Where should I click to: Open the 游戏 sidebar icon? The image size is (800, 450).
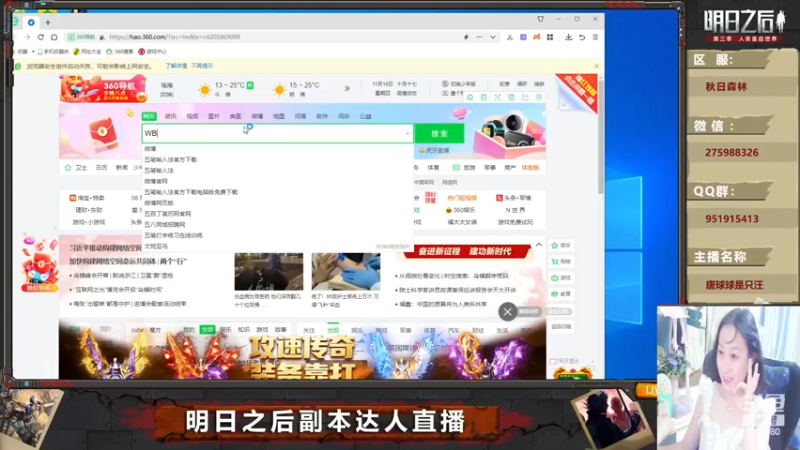click(561, 278)
